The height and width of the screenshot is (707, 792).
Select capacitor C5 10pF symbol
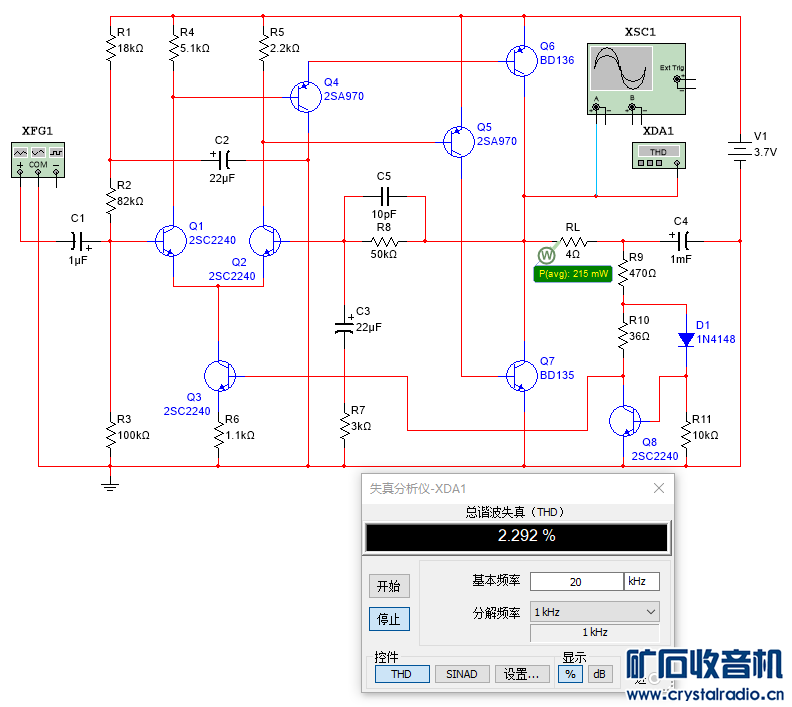[384, 196]
